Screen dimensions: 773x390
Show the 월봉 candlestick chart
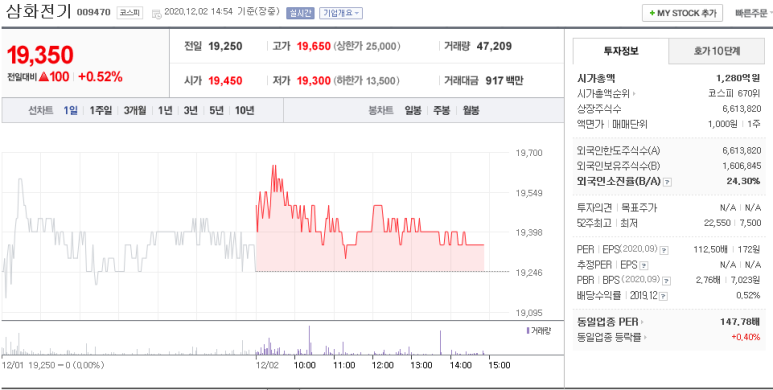coord(470,110)
